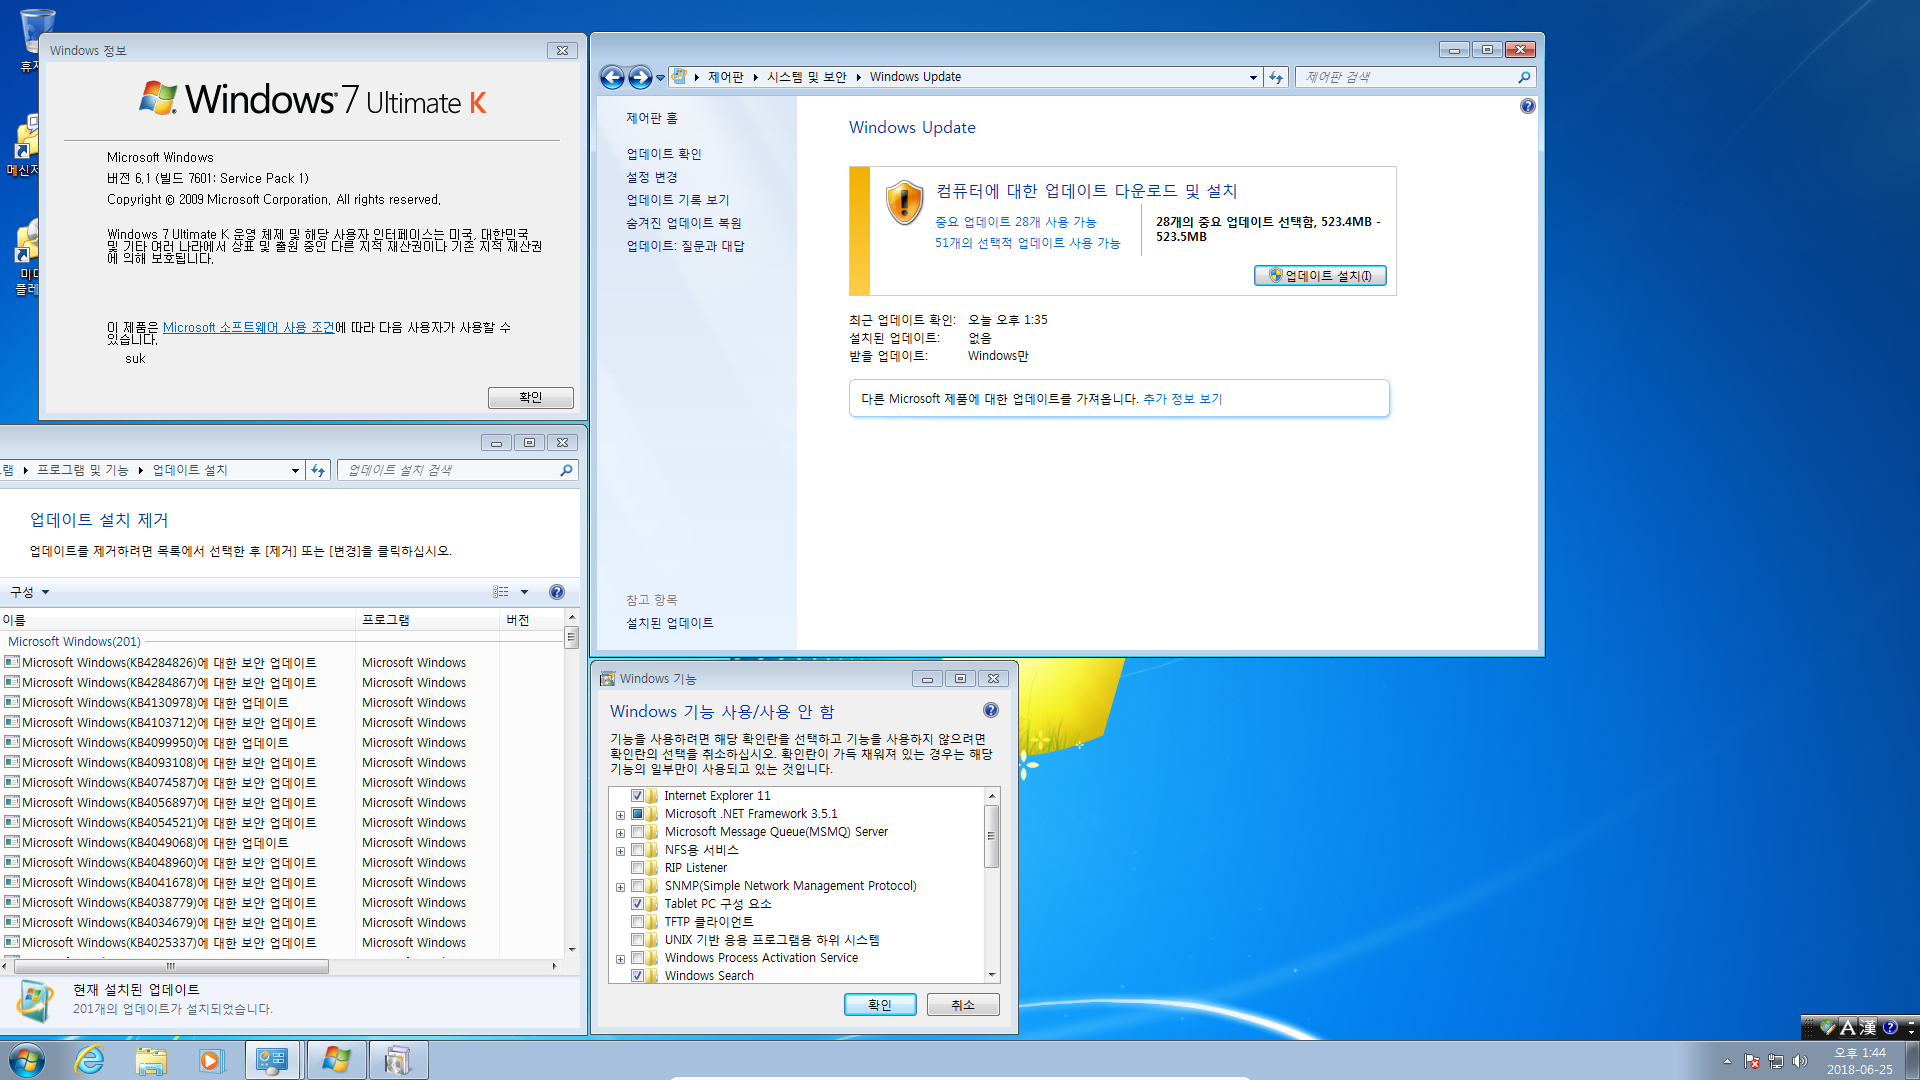
Task: Open volume speaker icon in tray
Action: (1800, 1061)
